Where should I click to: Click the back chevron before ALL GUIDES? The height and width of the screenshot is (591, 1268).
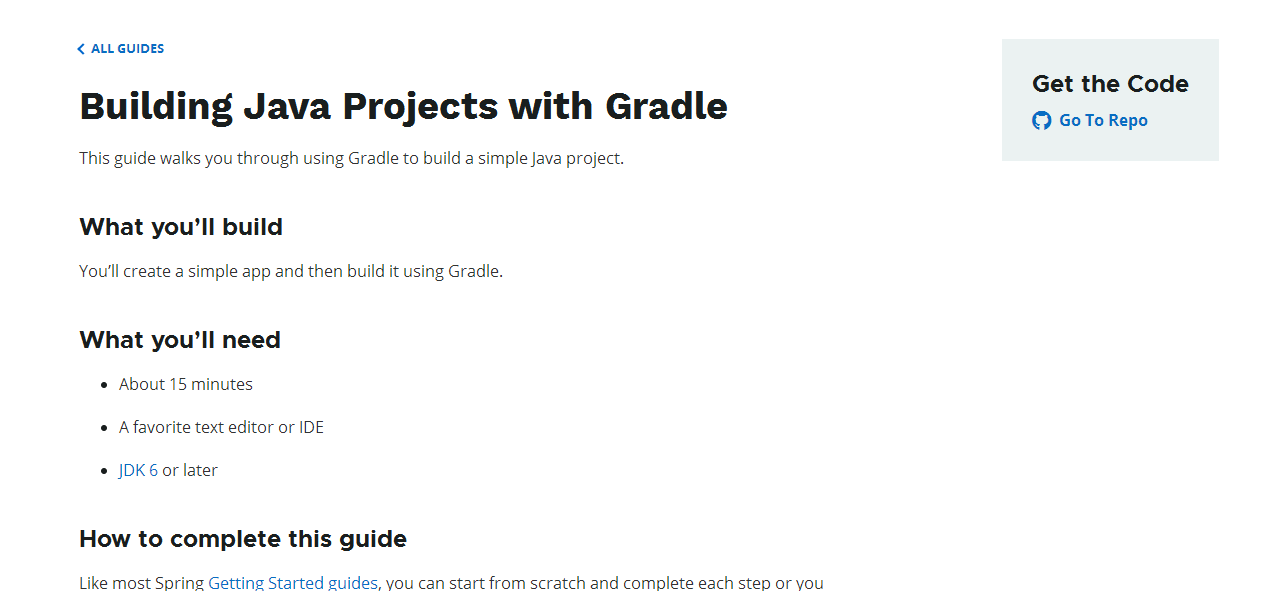tap(81, 49)
